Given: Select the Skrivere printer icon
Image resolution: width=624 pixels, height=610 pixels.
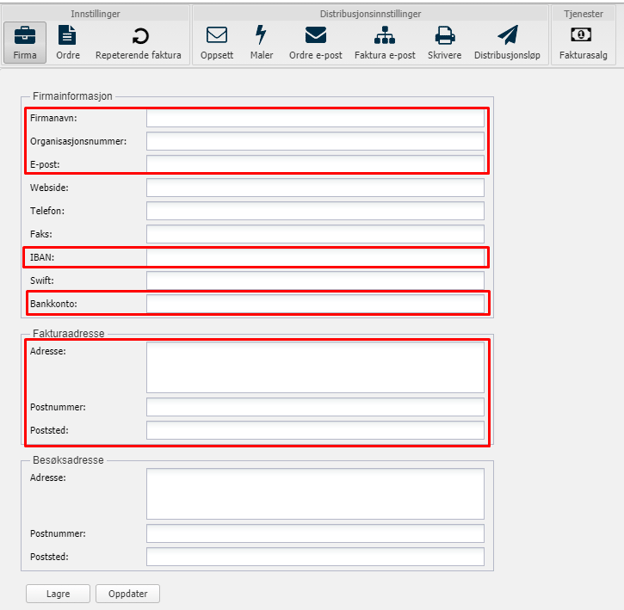Looking at the screenshot, I should (445, 42).
